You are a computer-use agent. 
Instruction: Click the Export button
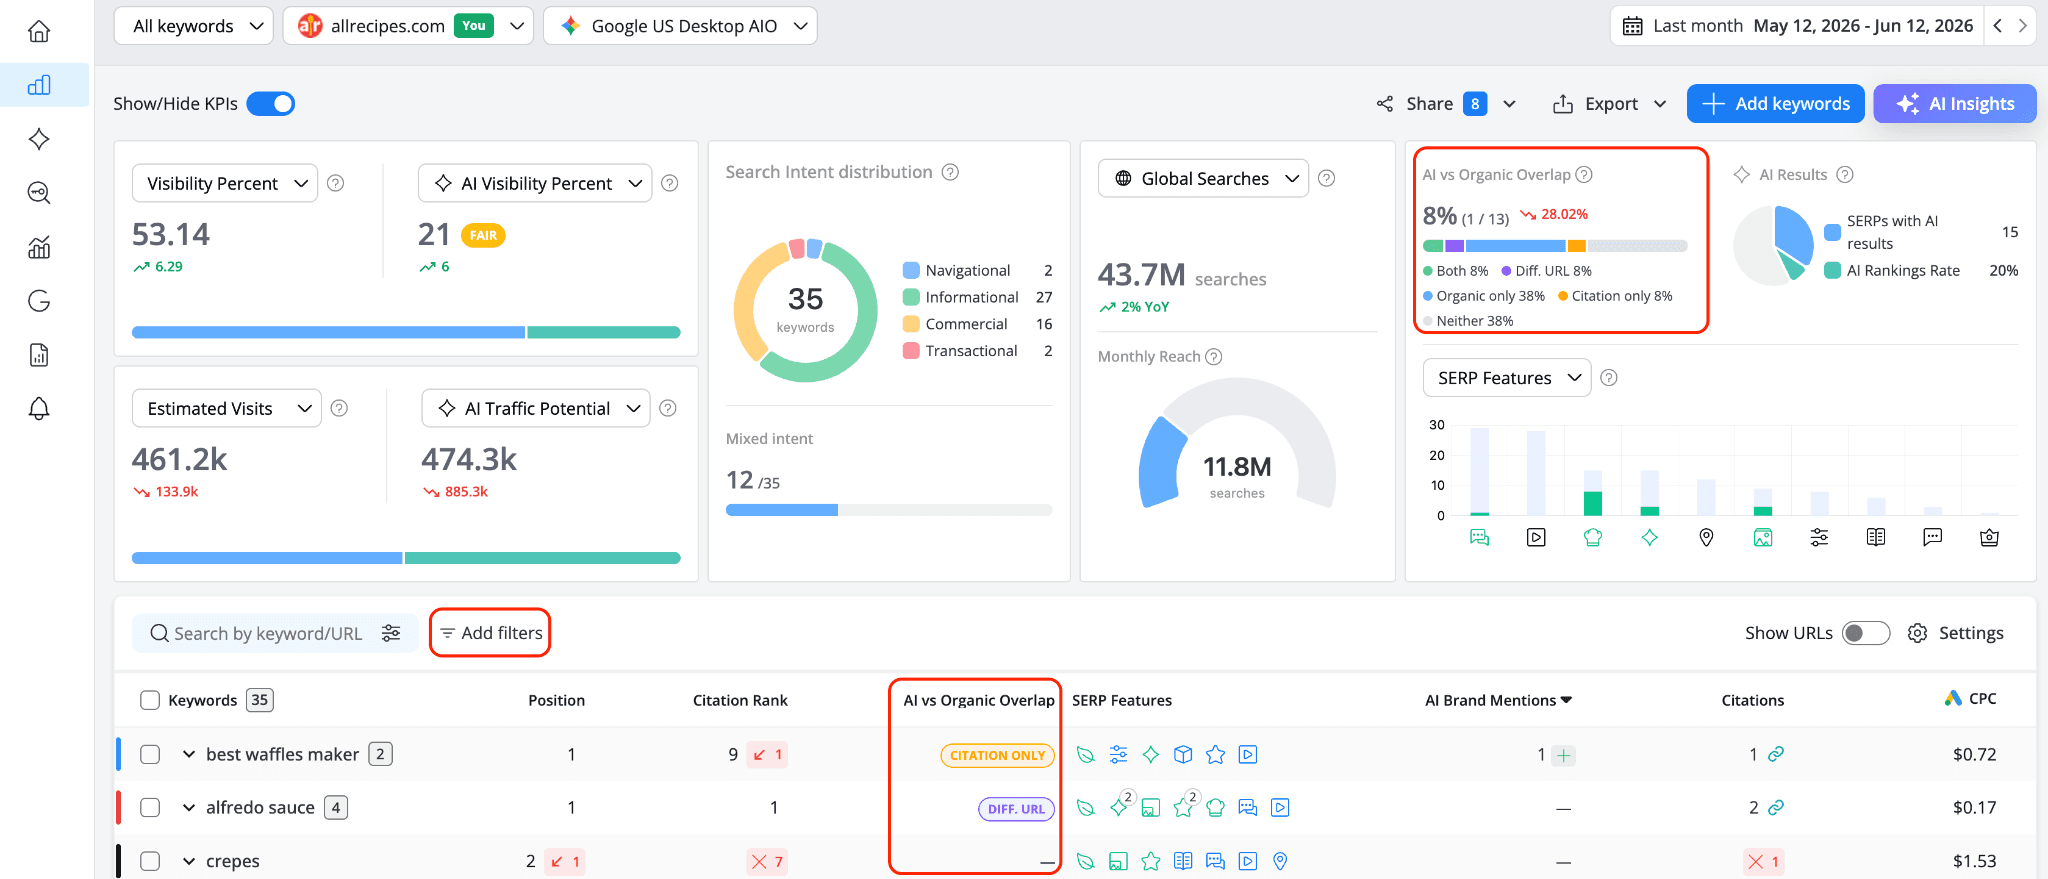coord(1595,104)
